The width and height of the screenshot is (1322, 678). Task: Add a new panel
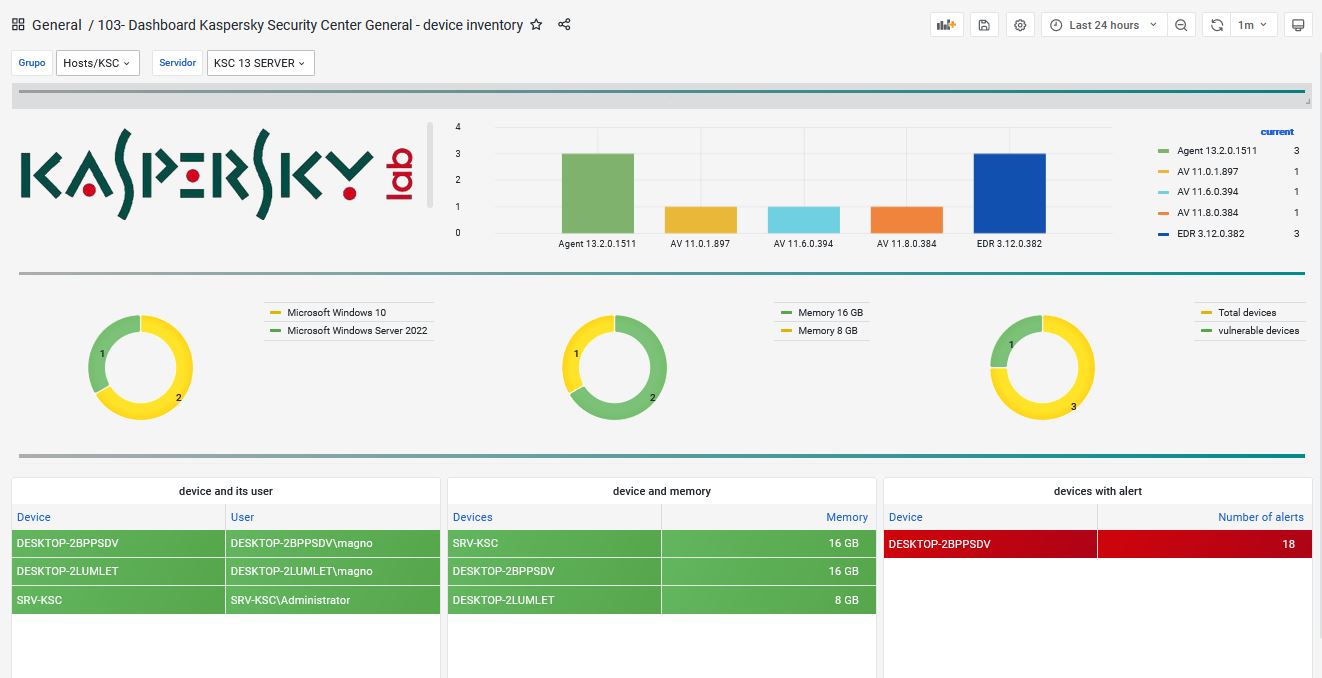(x=946, y=25)
